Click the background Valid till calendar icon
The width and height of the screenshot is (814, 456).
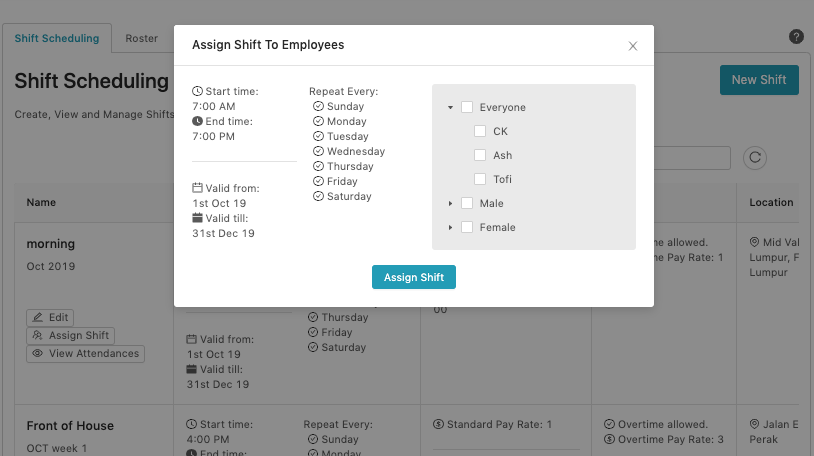click(x=192, y=369)
